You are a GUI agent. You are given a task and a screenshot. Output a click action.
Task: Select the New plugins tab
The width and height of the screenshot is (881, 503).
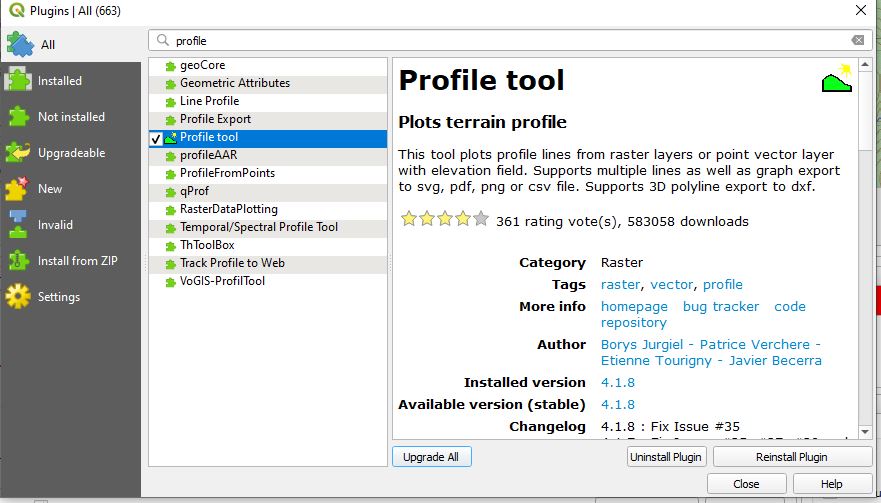pos(70,189)
